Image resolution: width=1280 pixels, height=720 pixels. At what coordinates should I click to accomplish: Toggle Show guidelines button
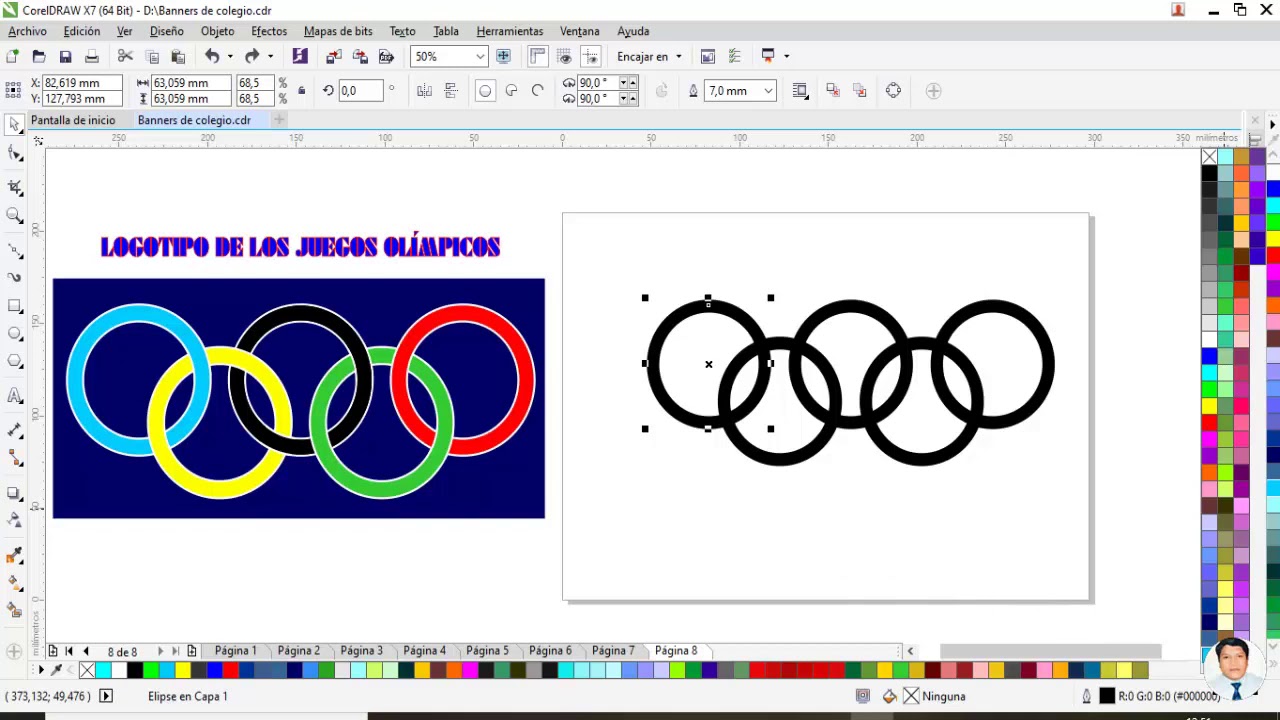[x=590, y=56]
